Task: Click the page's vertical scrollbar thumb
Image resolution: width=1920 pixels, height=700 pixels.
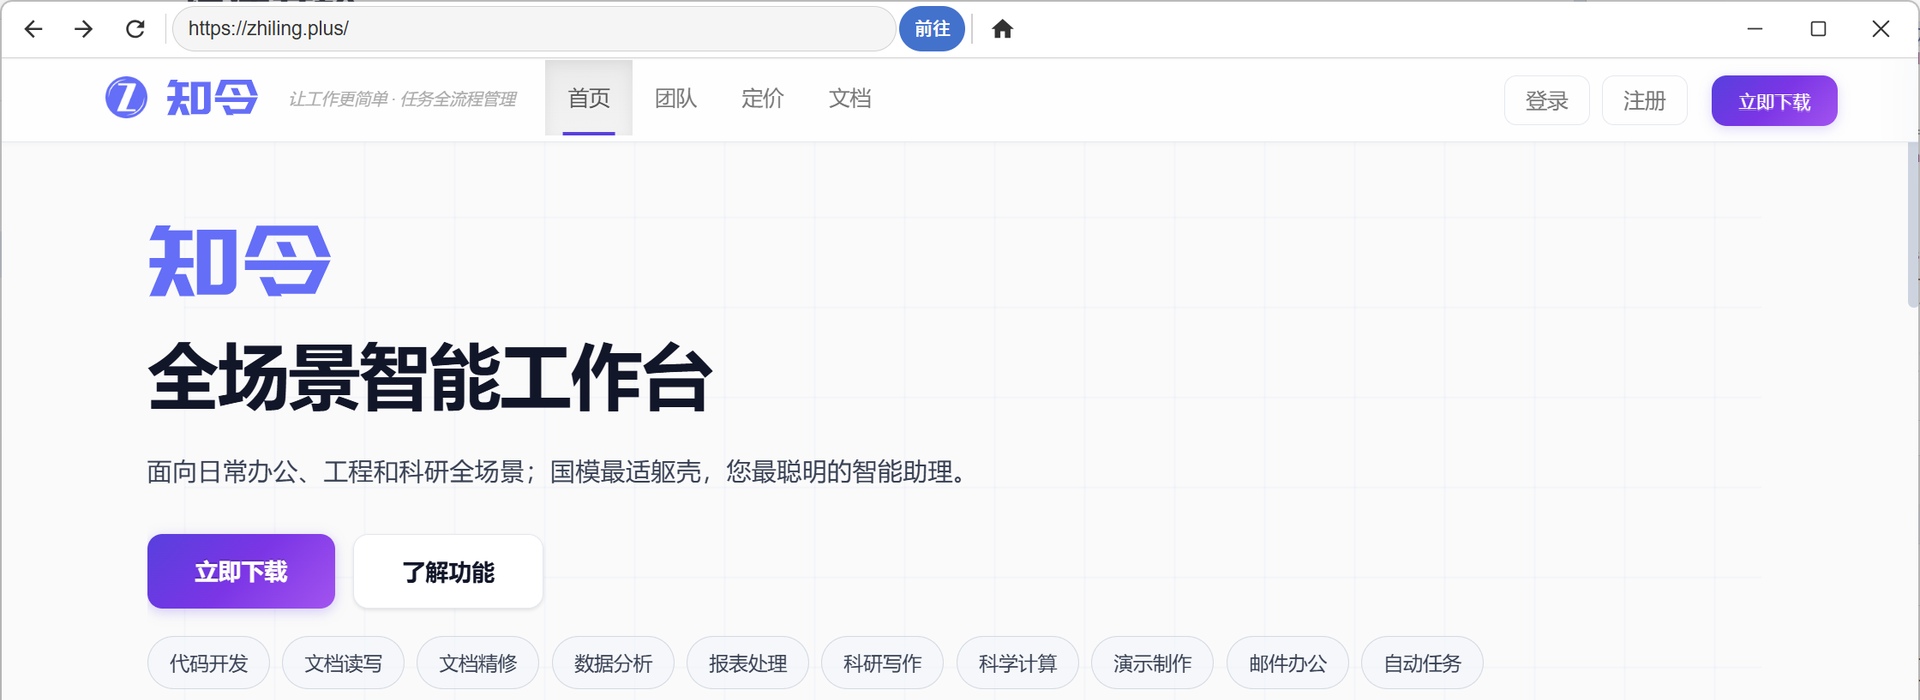Action: pyautogui.click(x=1913, y=225)
